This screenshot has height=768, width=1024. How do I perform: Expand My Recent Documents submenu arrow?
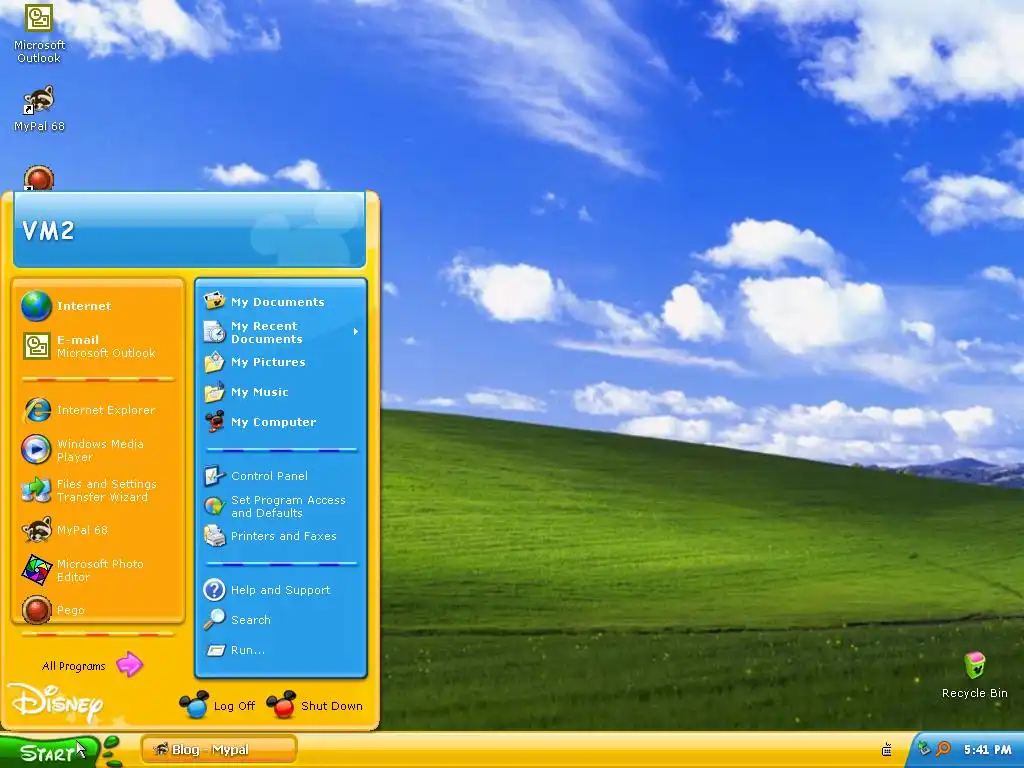pos(356,332)
